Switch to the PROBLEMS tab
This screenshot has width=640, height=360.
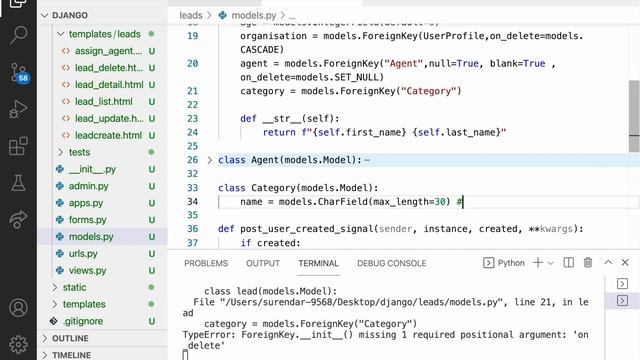(x=206, y=263)
